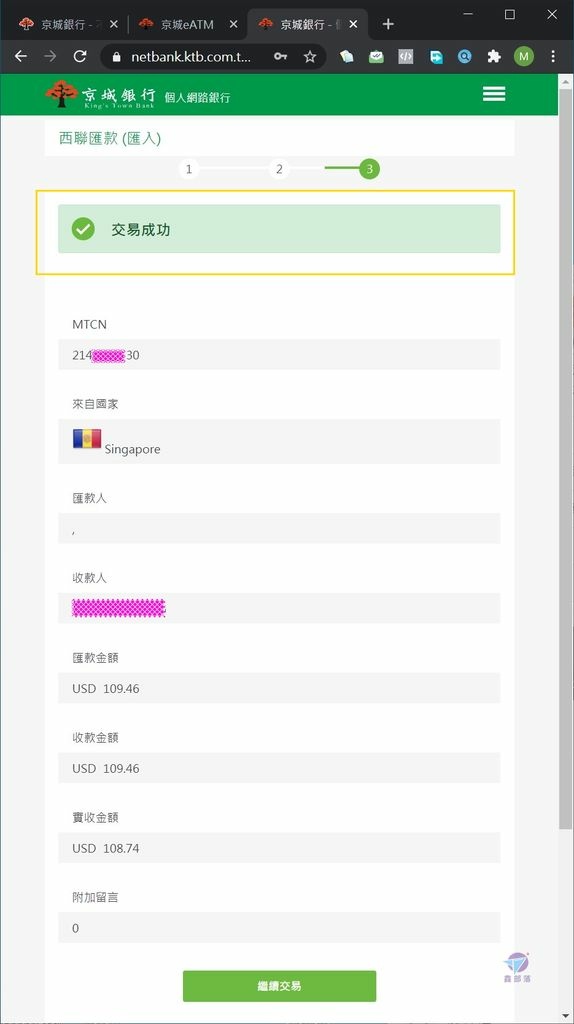Open the hamburger menu in the green header
574x1024 pixels.
tap(494, 94)
